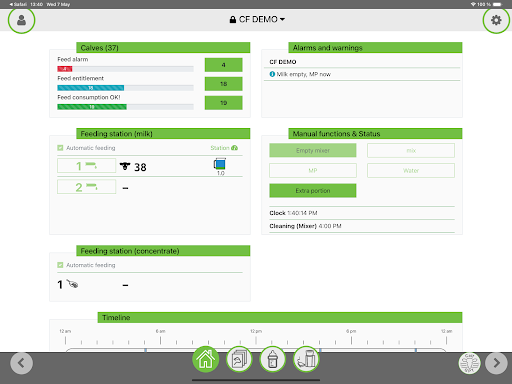Select milk feeding station 2
Viewport: 512px width, 384px height.
click(87, 187)
